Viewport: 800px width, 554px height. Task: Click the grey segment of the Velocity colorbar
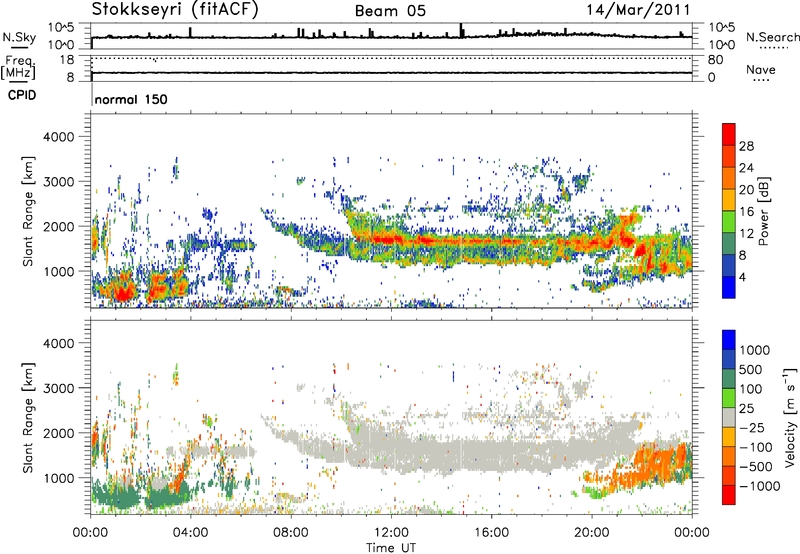(729, 418)
